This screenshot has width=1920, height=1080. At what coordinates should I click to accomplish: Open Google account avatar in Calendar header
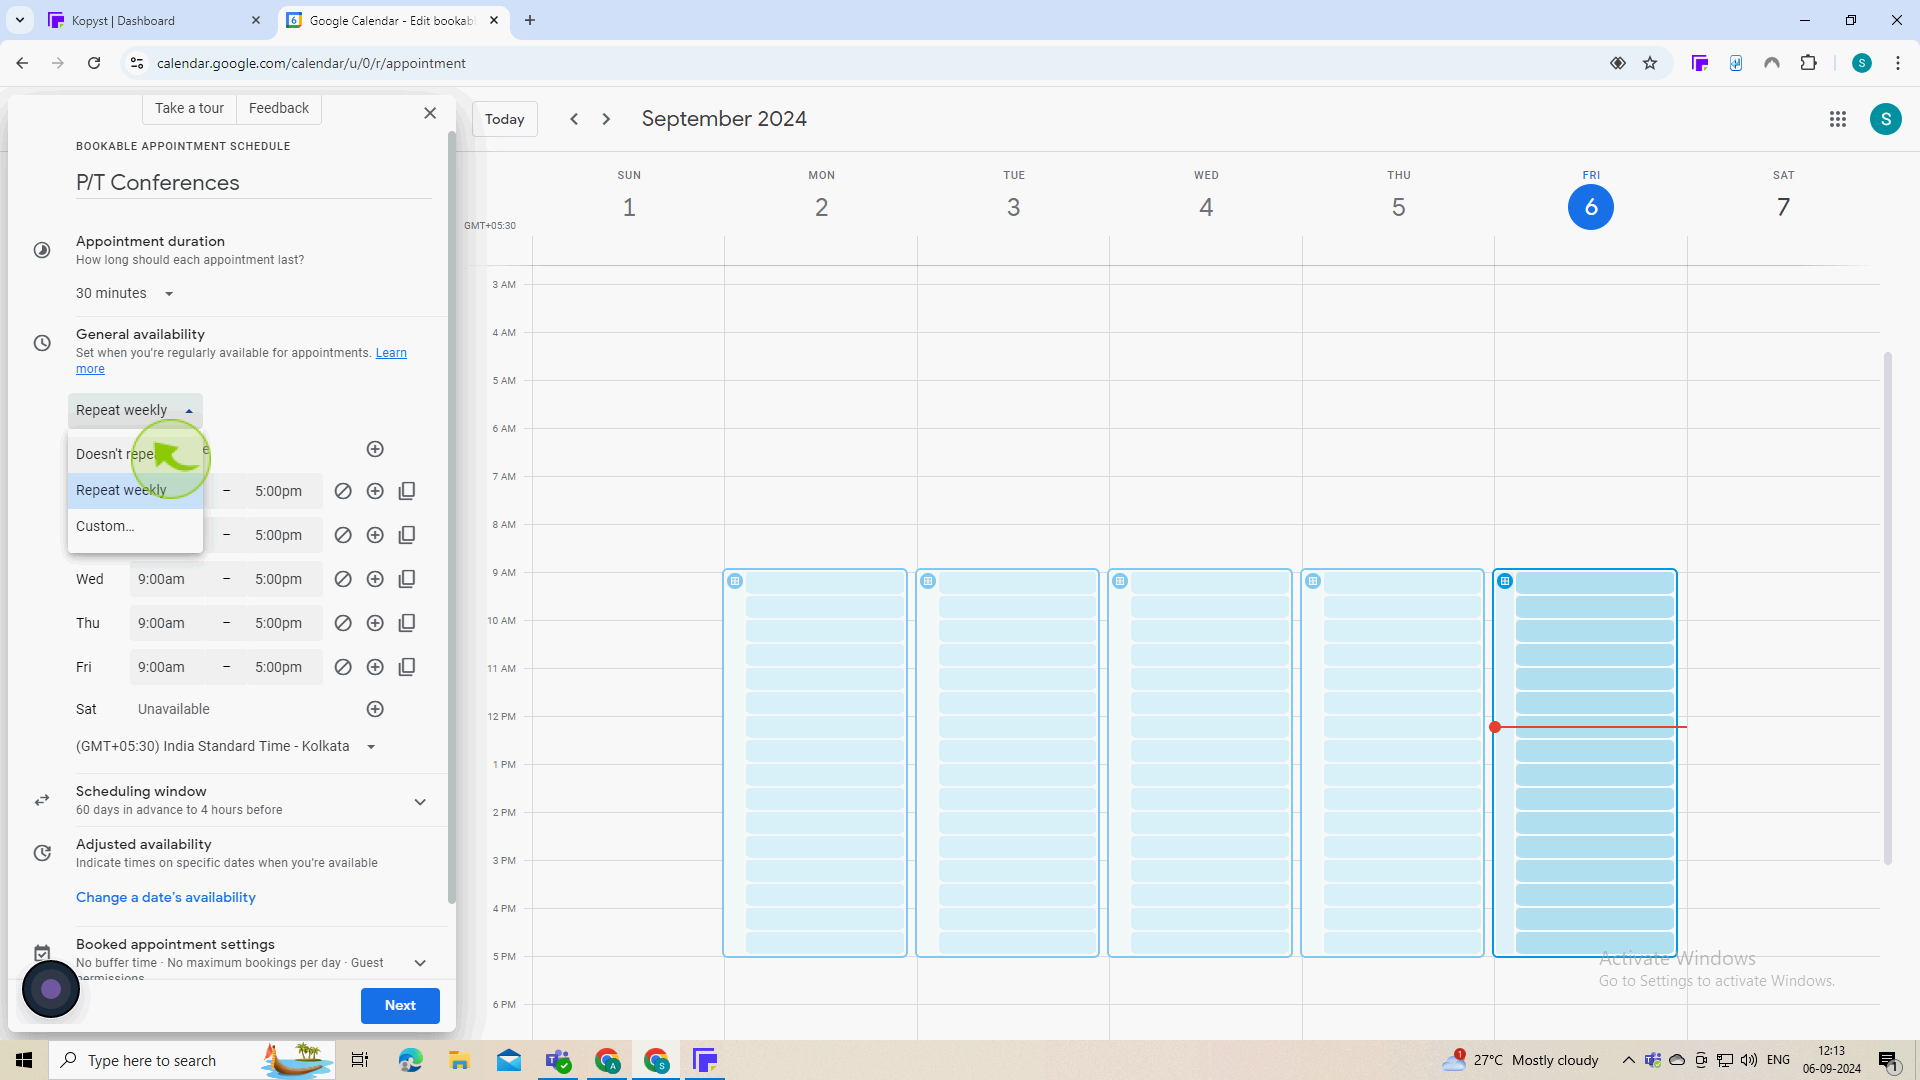(1886, 119)
